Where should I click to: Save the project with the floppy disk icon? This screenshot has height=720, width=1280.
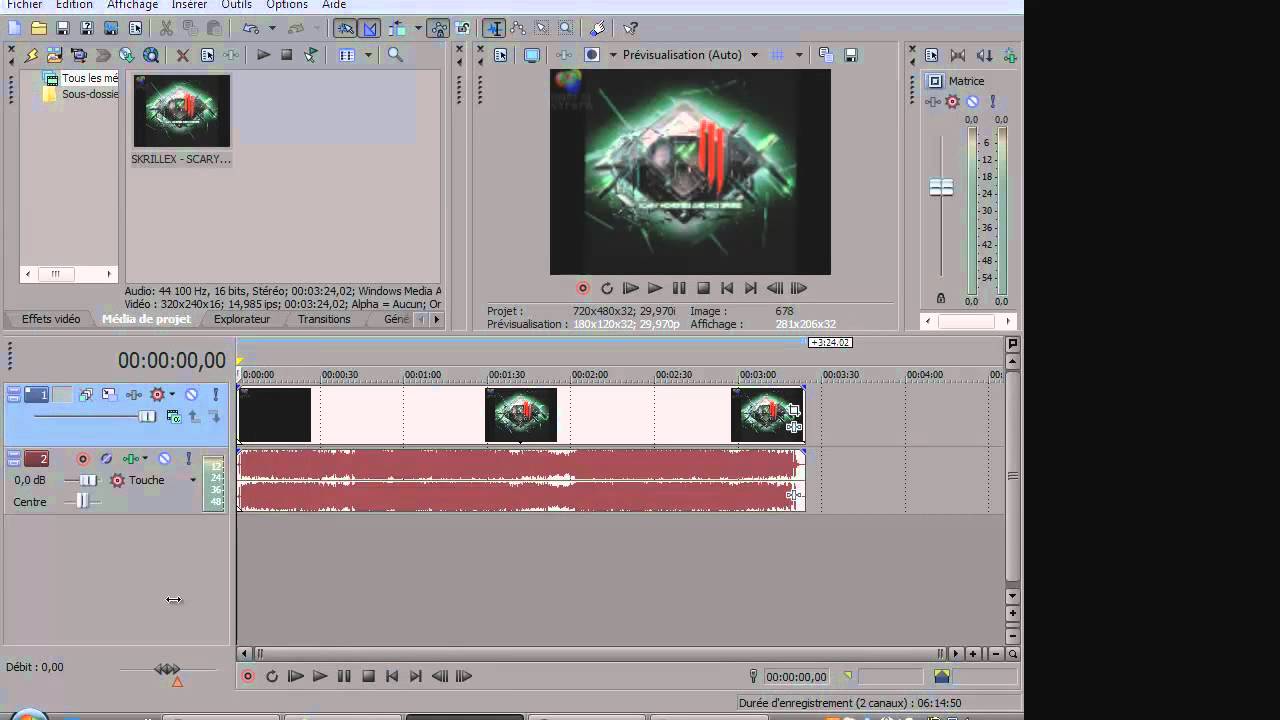(x=62, y=28)
